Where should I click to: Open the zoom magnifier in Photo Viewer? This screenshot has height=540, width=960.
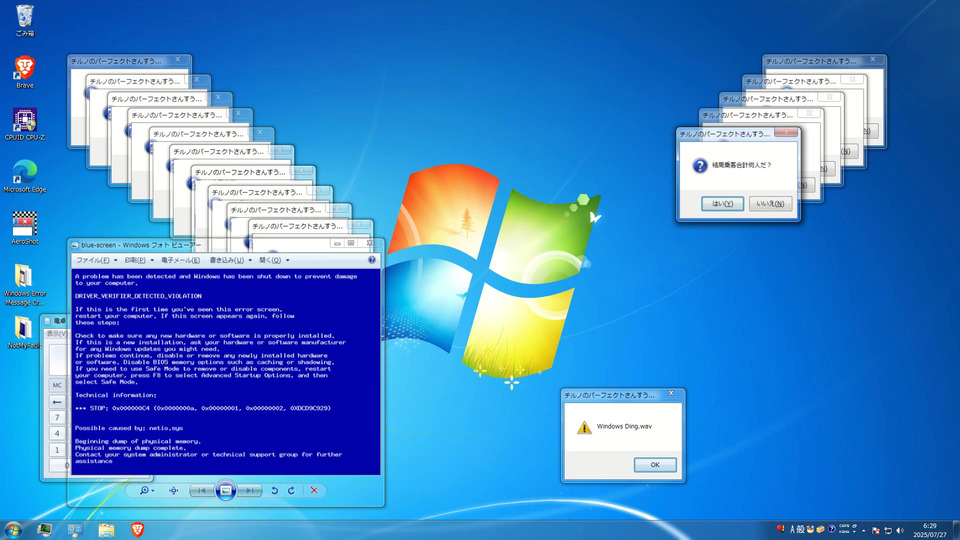point(146,490)
